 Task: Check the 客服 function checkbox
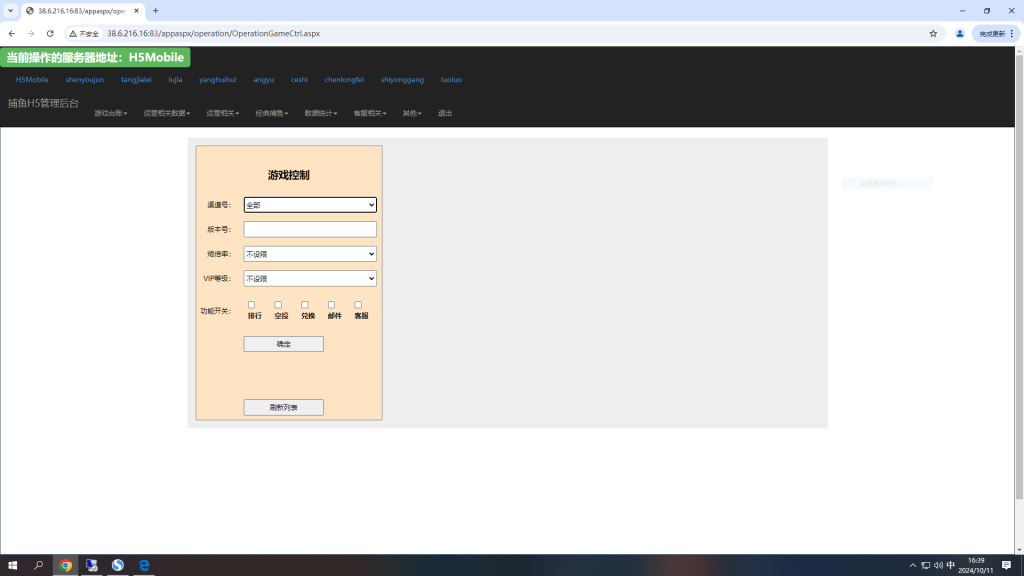(358, 305)
